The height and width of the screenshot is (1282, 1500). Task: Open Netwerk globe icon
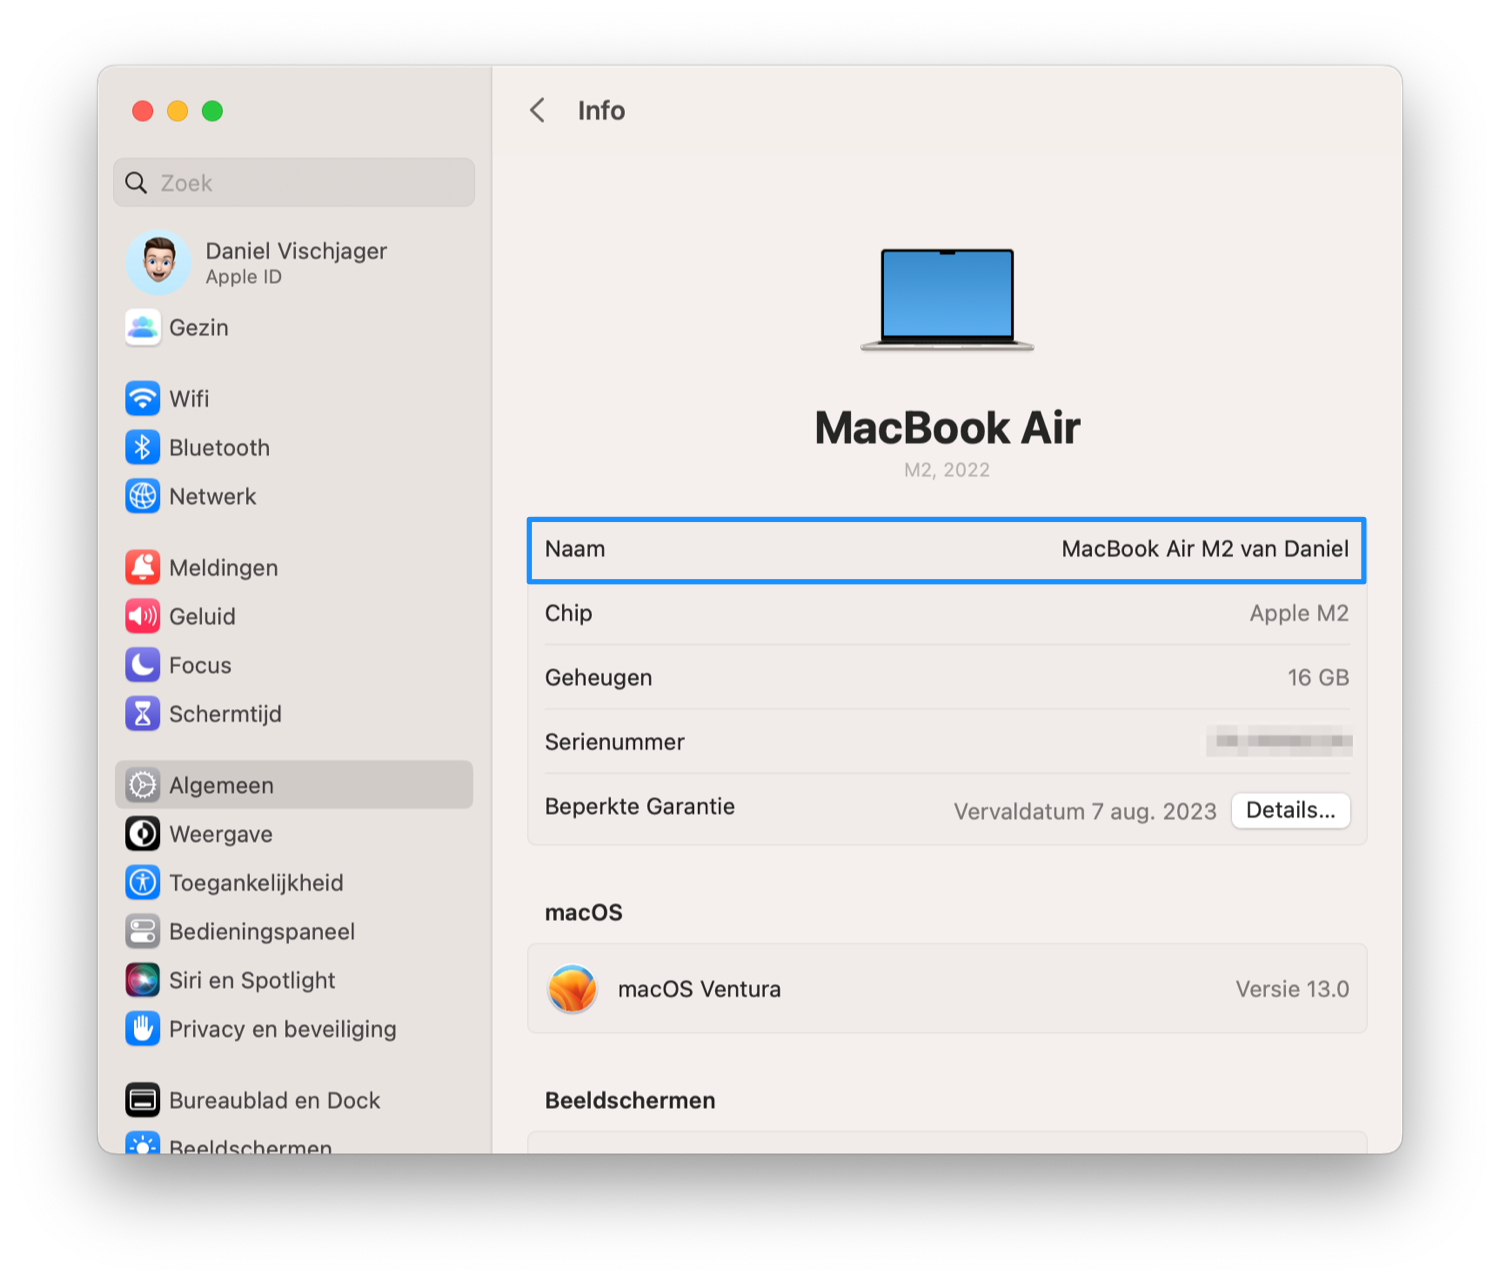(x=143, y=496)
